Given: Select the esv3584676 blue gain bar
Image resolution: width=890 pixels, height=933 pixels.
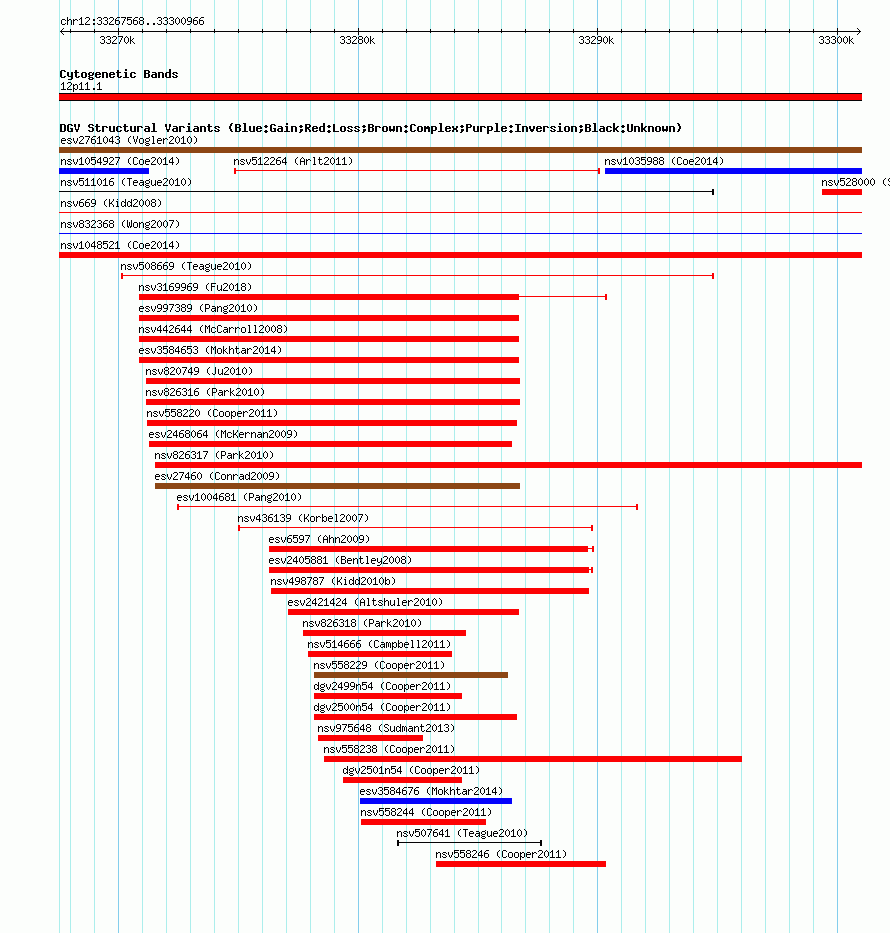Looking at the screenshot, I should click(436, 801).
